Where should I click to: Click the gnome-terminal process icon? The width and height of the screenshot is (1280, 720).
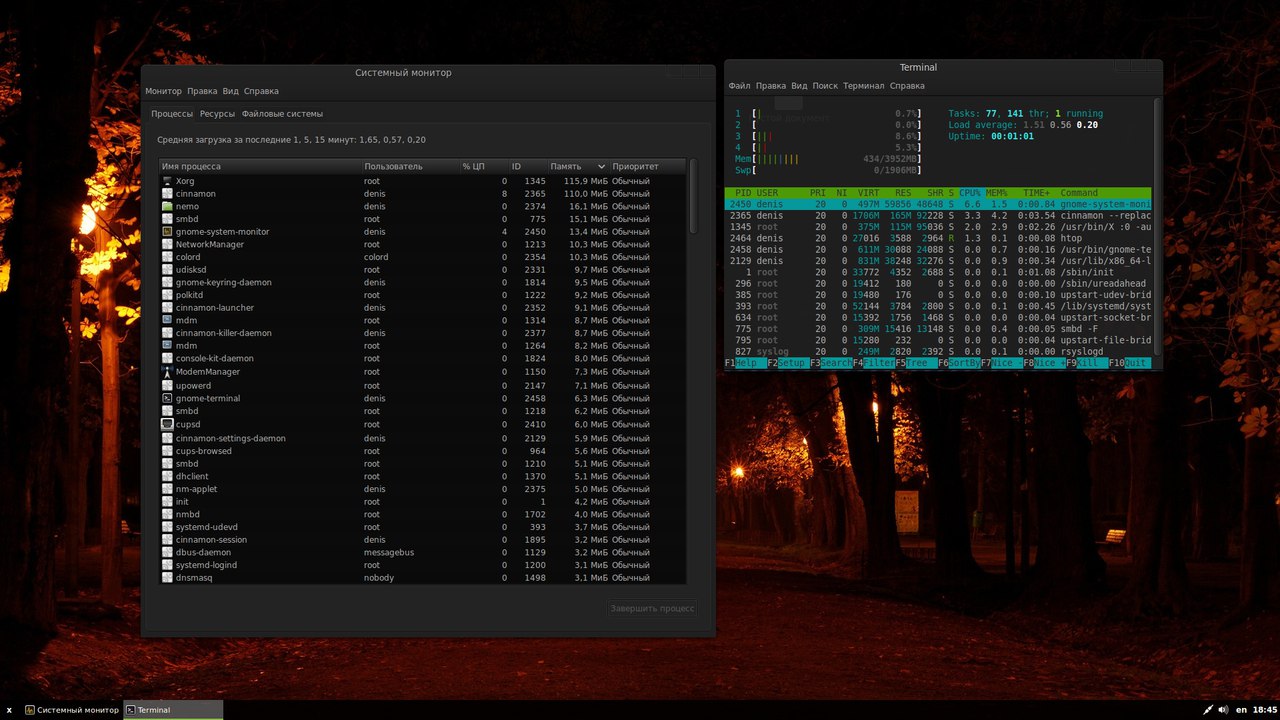pyautogui.click(x=167, y=398)
